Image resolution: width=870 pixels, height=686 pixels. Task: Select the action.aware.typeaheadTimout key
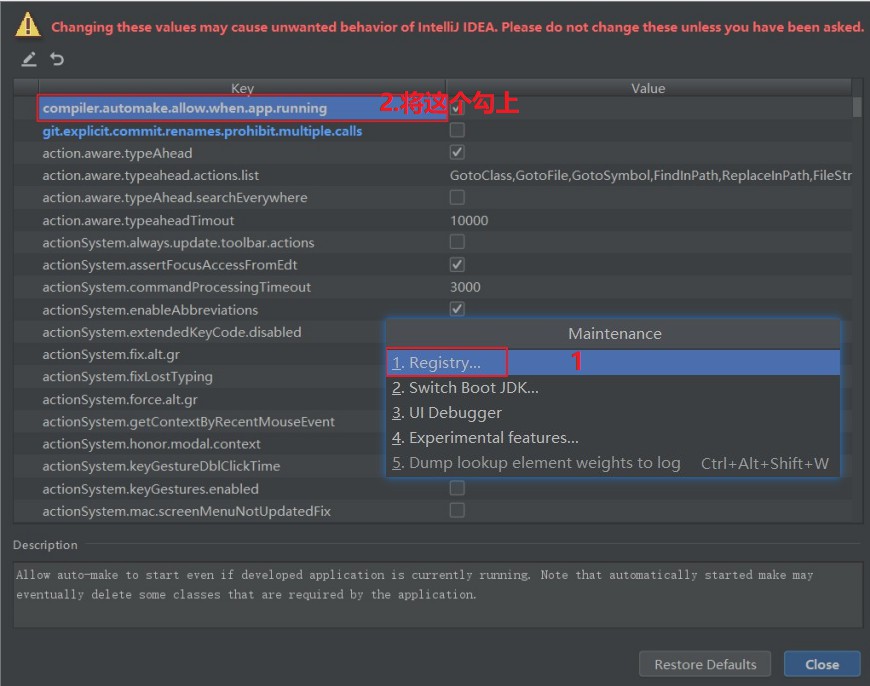(x=138, y=220)
